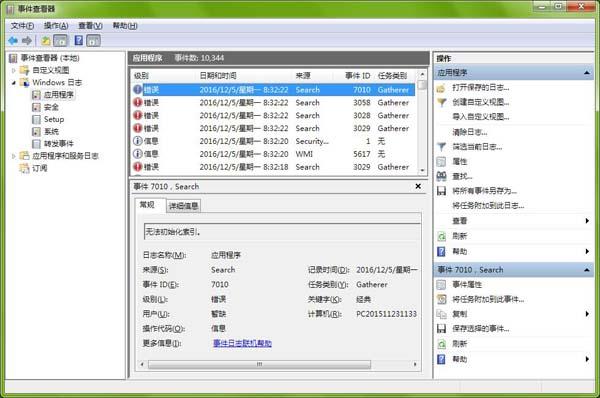The image size is (600, 398).
Task: Click 将任务附加到此日志 action
Action: point(488,206)
